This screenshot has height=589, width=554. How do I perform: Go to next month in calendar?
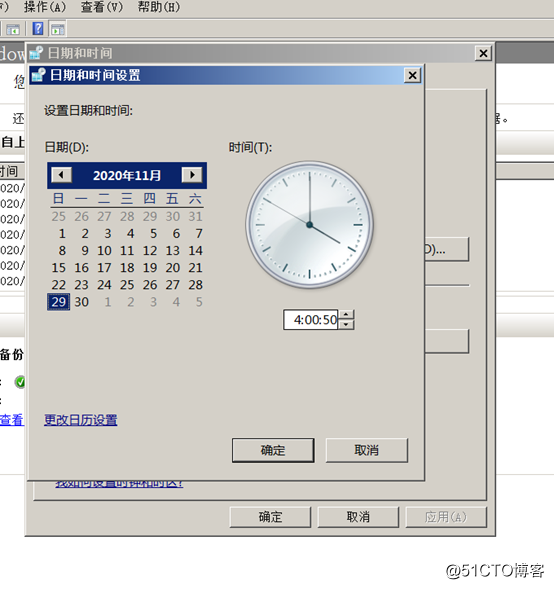tap(192, 175)
